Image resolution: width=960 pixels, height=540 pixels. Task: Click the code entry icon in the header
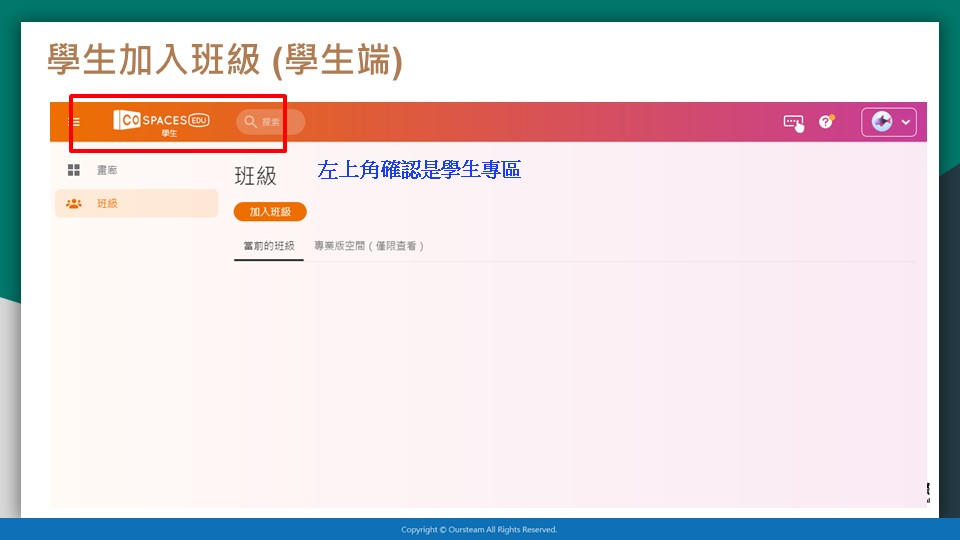click(x=793, y=122)
